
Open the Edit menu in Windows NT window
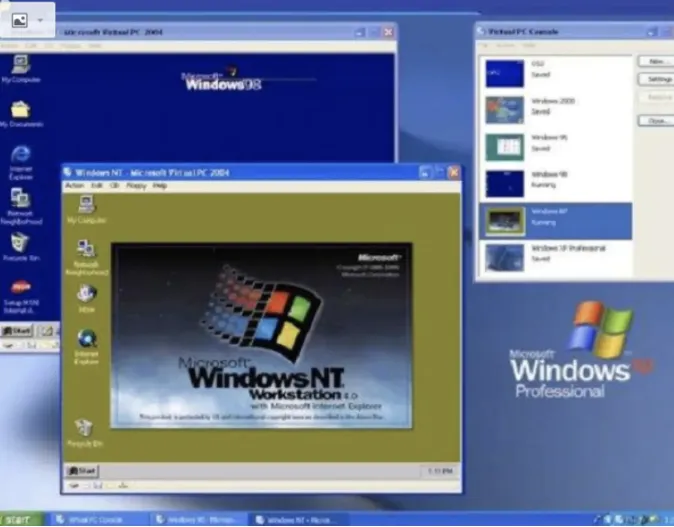[97, 185]
